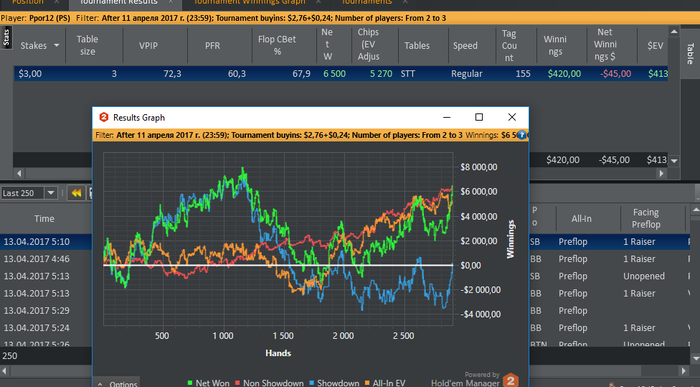
Task: Open the vertical Stats side tab
Action: [x=6, y=37]
